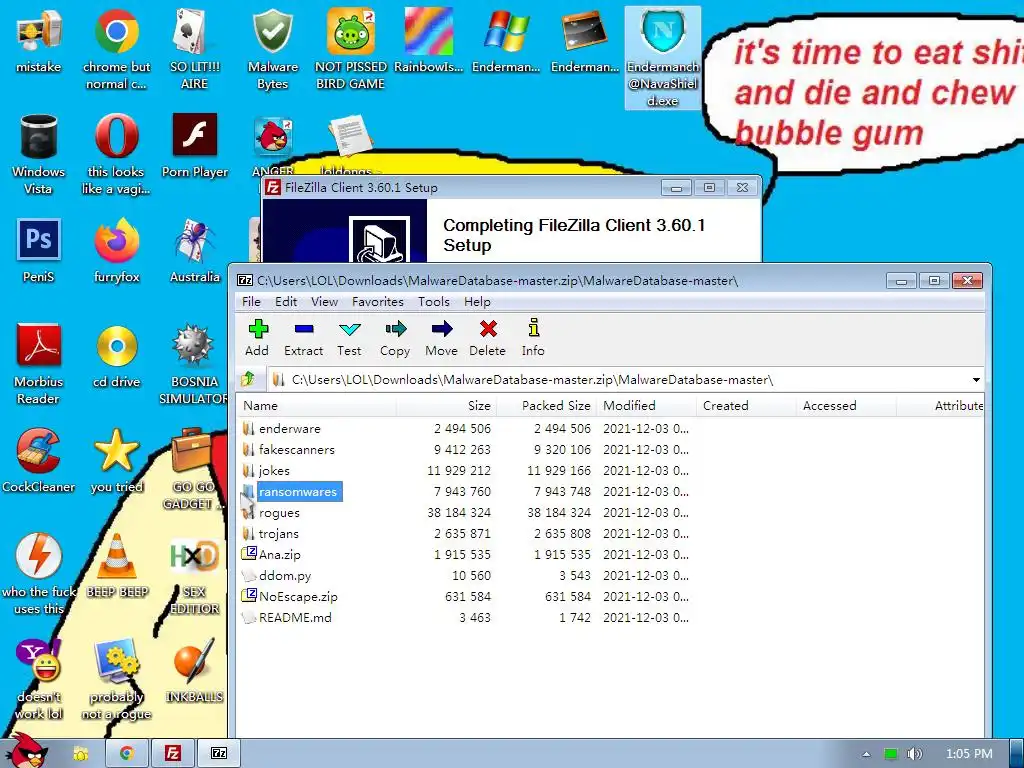
Task: Click the 'cd drive' desktop icon
Action: click(x=116, y=355)
